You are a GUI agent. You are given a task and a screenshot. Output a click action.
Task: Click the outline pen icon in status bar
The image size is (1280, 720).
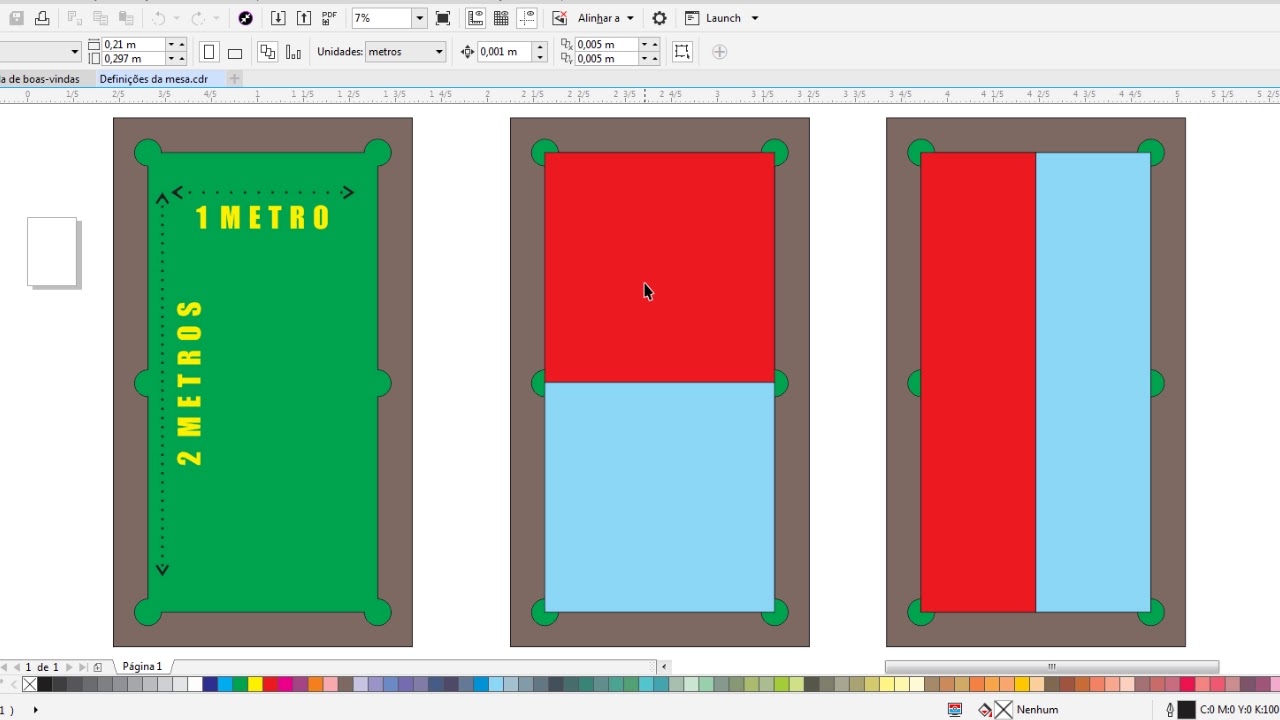pos(1170,710)
